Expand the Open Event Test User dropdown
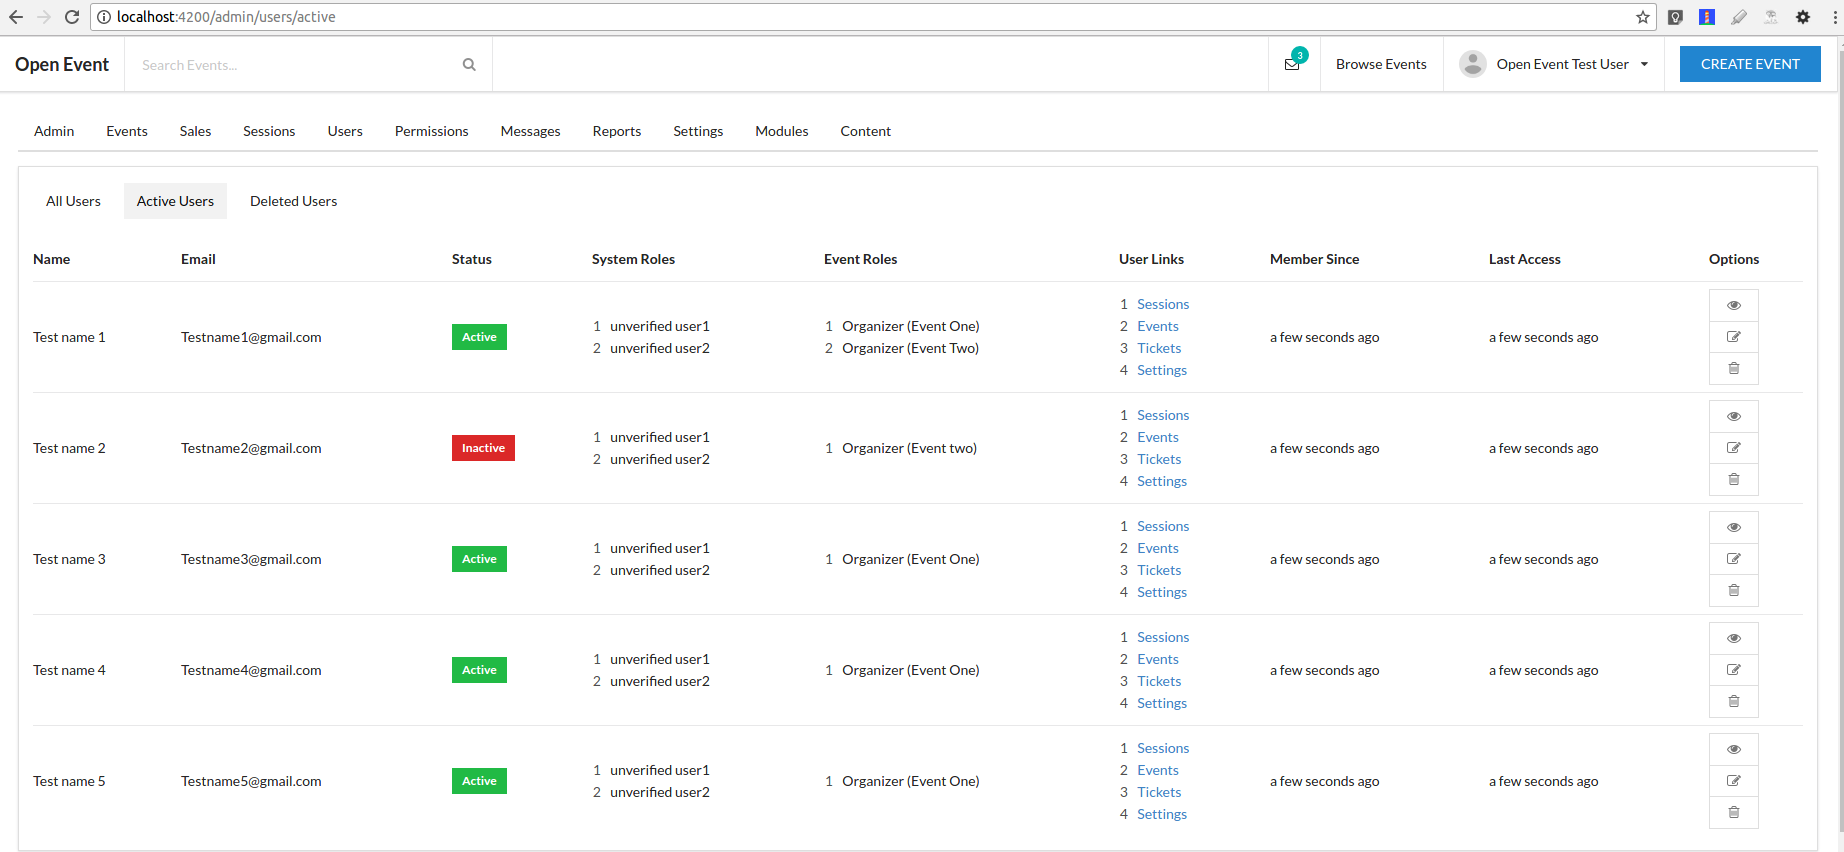The width and height of the screenshot is (1844, 852). point(1554,64)
